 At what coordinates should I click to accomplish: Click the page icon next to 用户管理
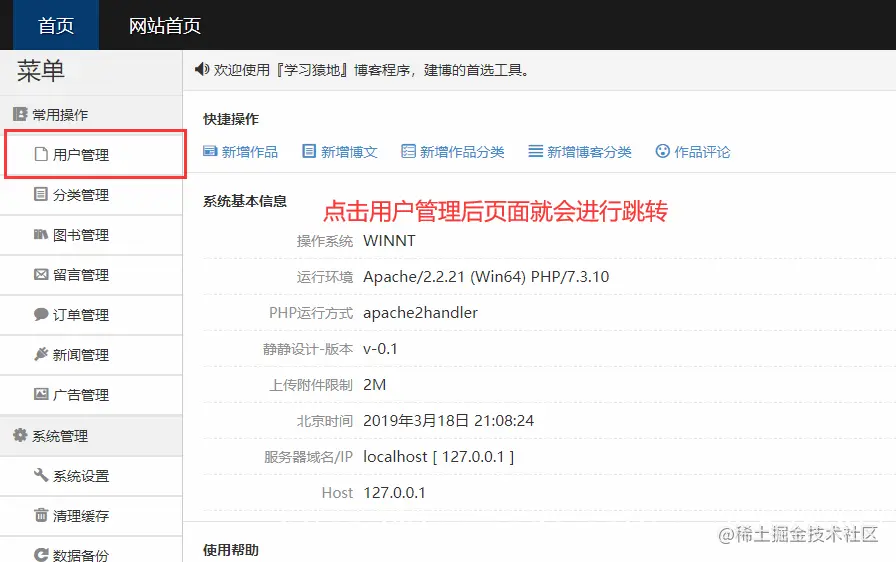coord(41,154)
